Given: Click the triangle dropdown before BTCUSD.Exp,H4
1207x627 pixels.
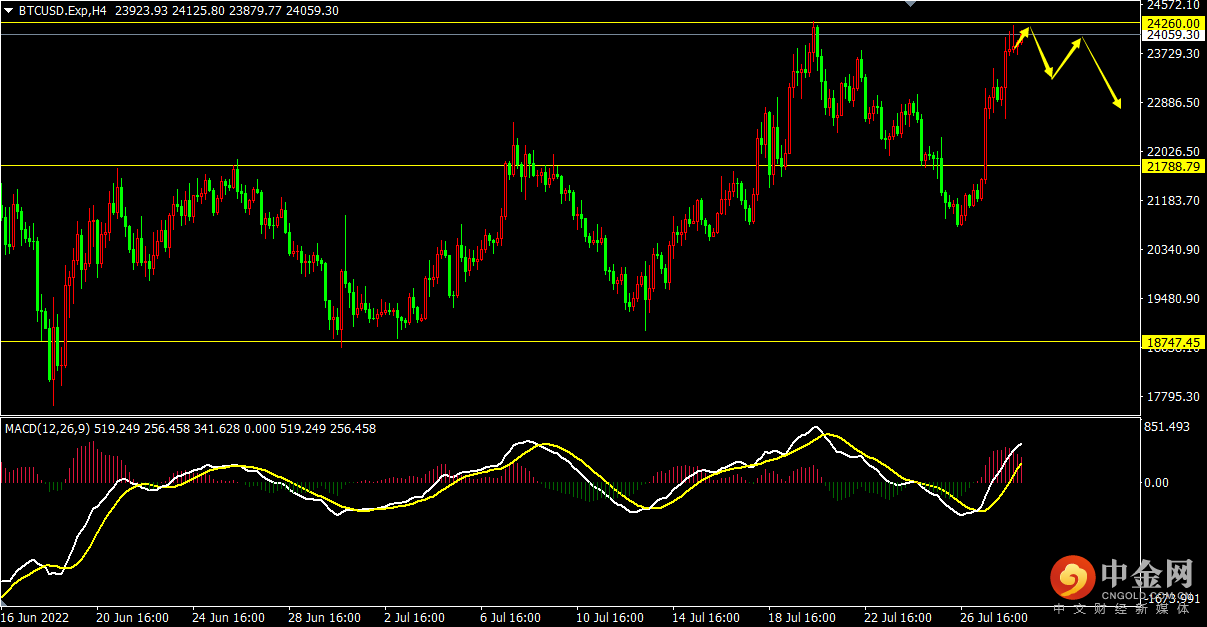Looking at the screenshot, I should pyautogui.click(x=8, y=10).
